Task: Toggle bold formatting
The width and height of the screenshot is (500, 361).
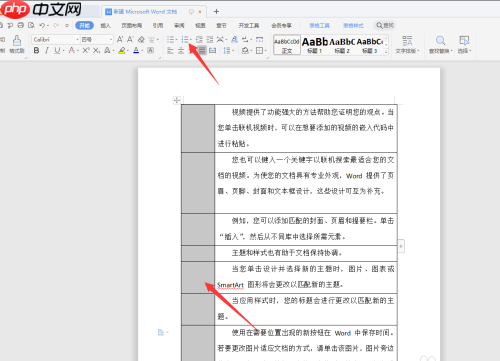Action: click(x=36, y=50)
